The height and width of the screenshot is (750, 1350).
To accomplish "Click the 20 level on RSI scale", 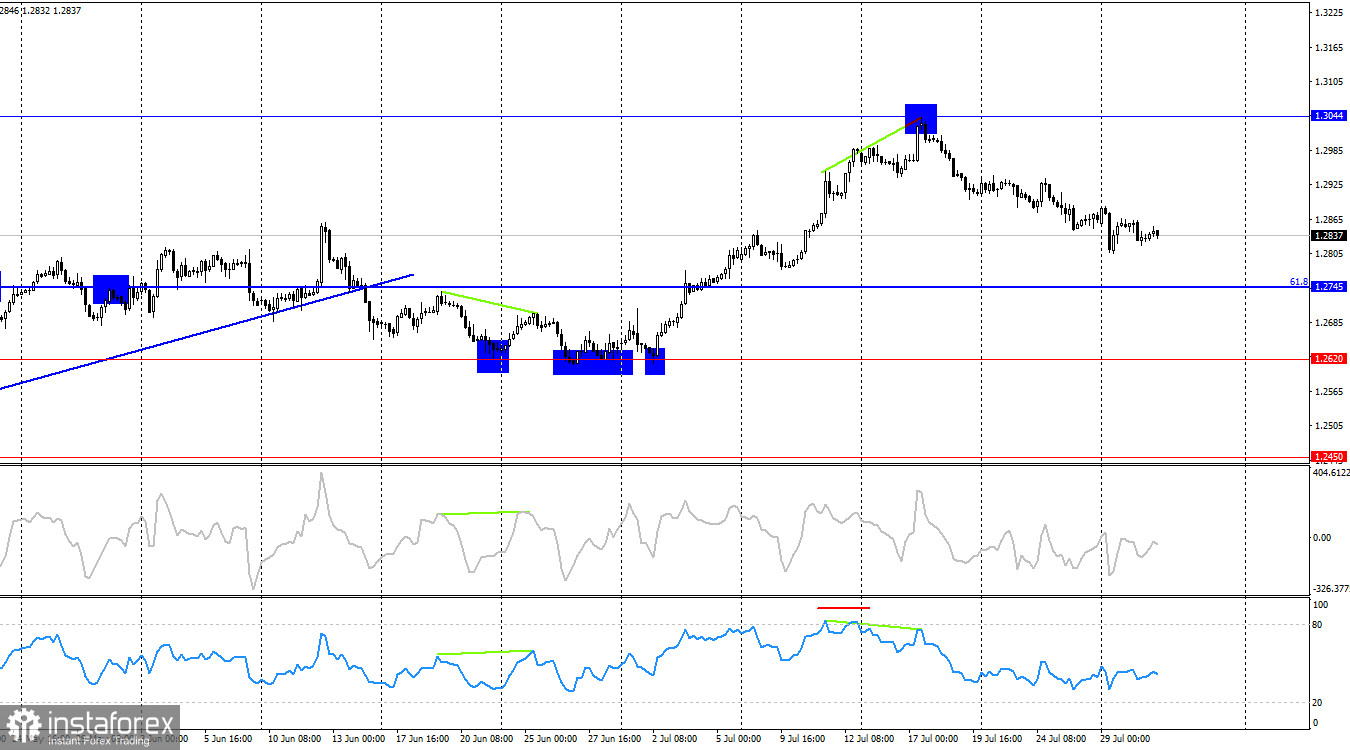I will (1318, 703).
